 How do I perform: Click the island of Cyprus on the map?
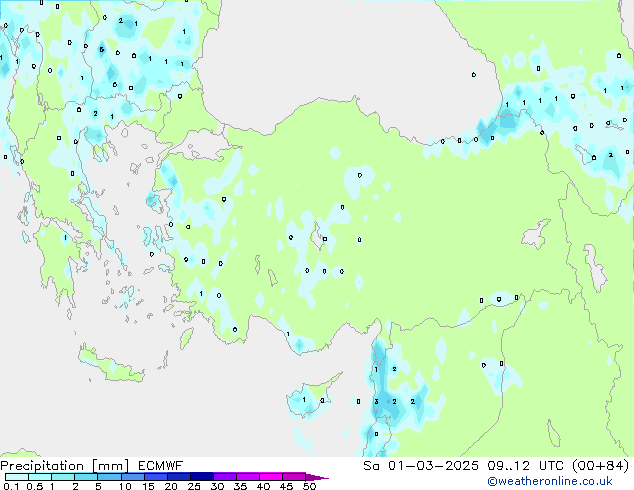[310, 397]
